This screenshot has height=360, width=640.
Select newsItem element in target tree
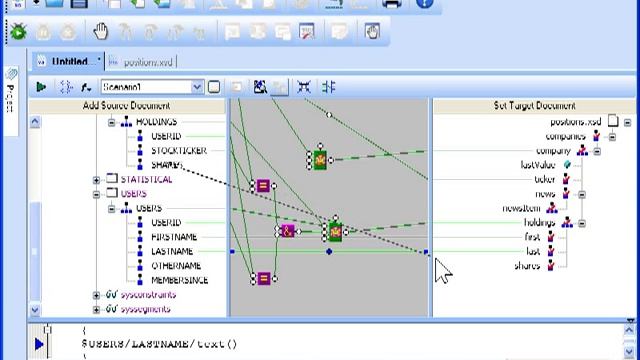coord(521,209)
